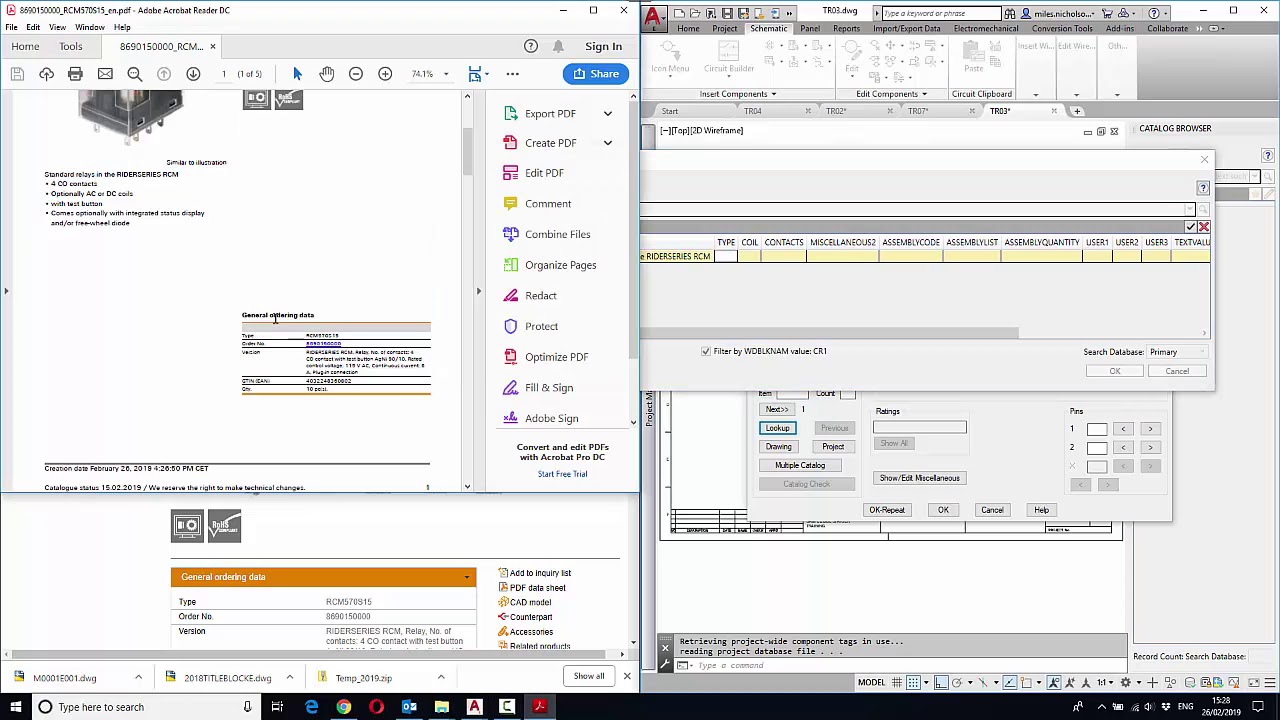Print the PDF using the printer icon

[x=75, y=74]
